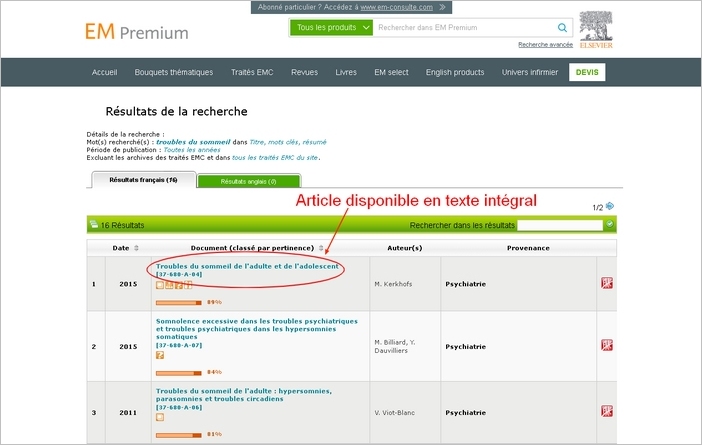Click third attachment icon under result 1
This screenshot has width=702, height=445.
[179, 285]
